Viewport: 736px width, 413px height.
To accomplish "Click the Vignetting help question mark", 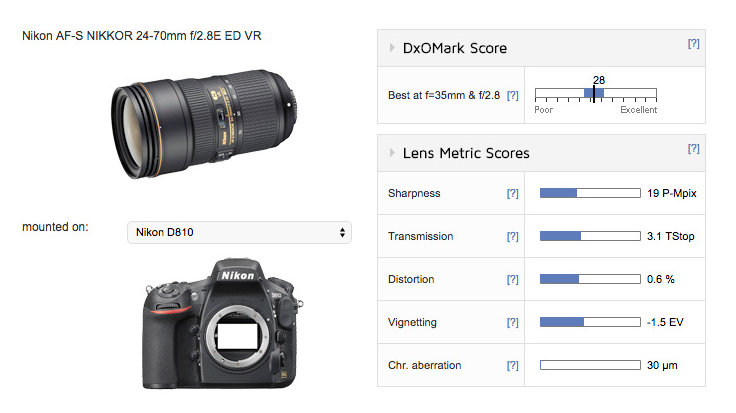I will [513, 322].
